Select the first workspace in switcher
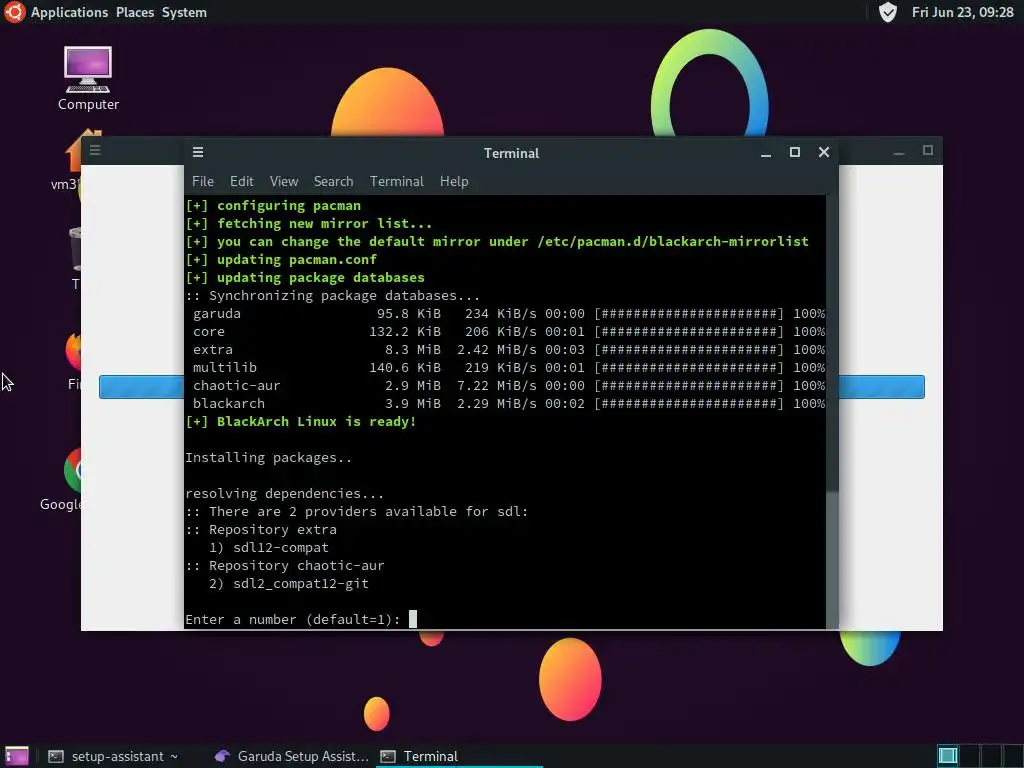This screenshot has width=1024, height=768. point(948,756)
